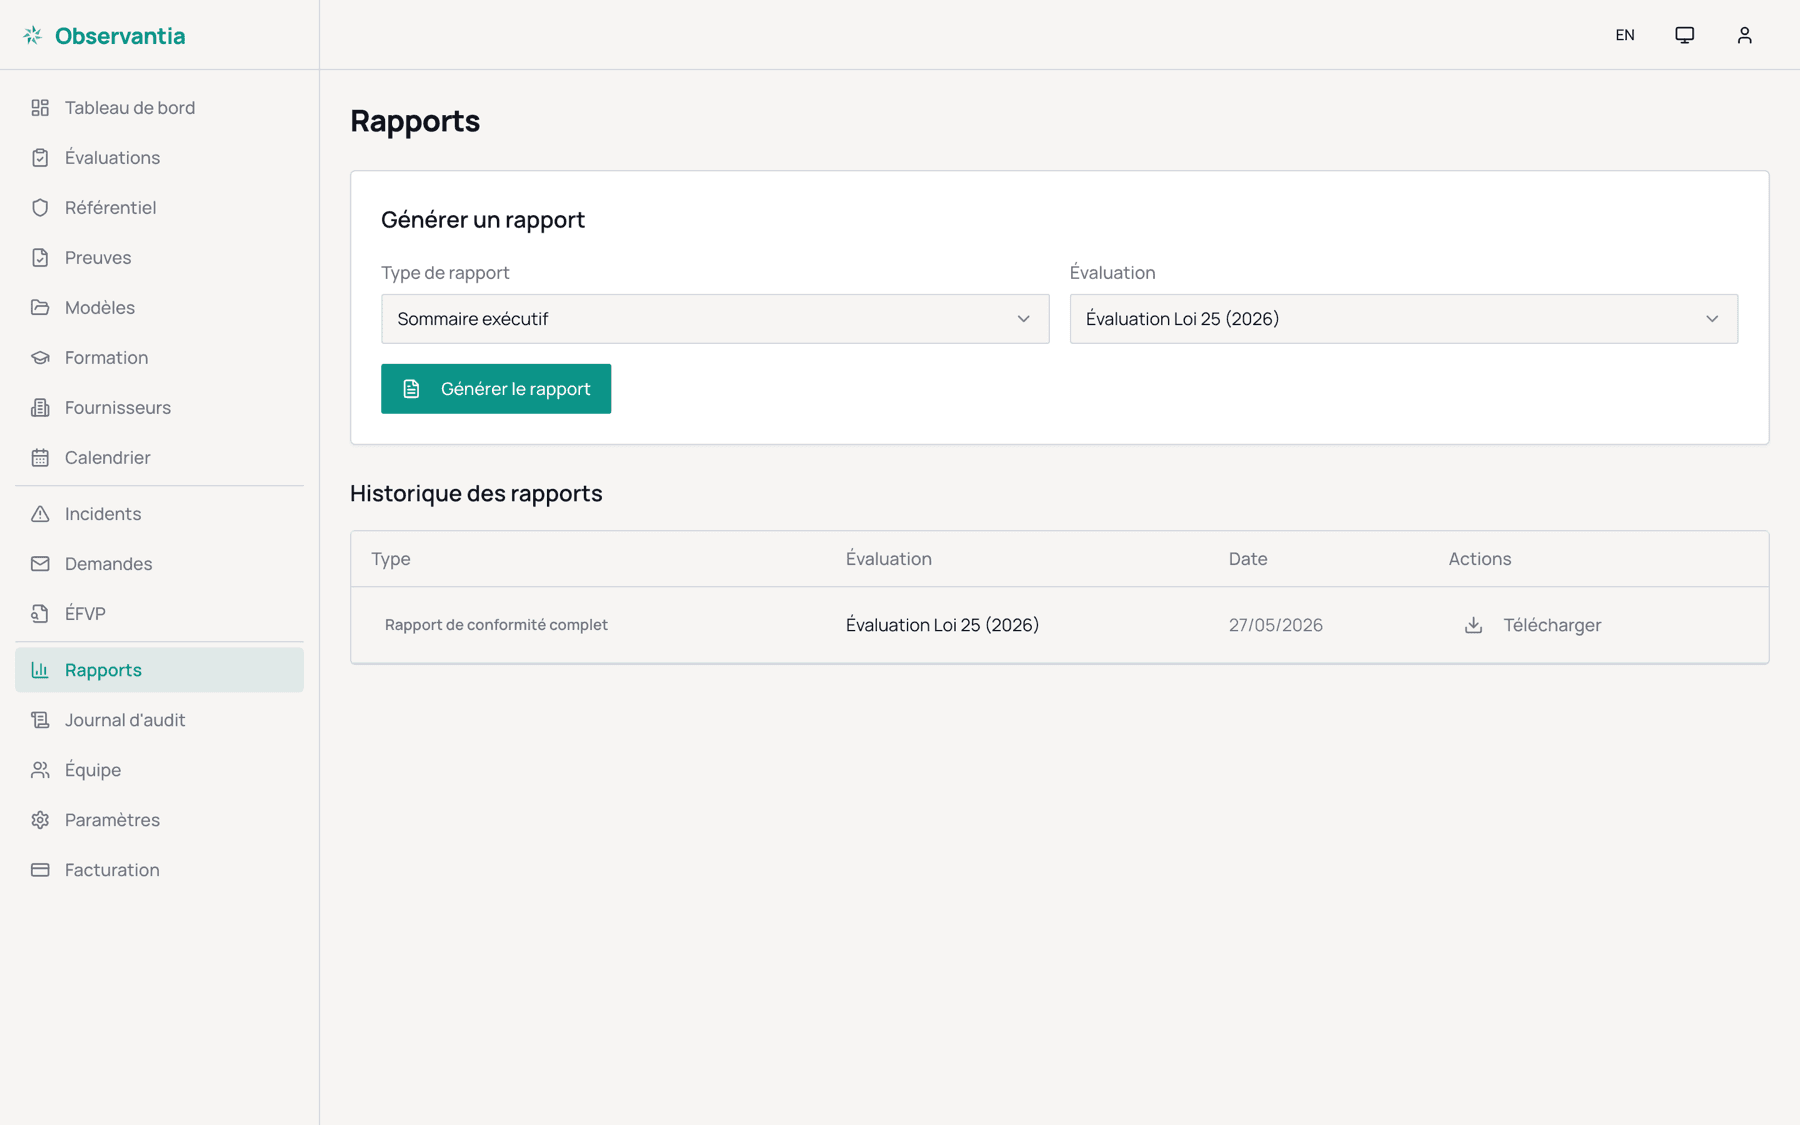Expand chevron on Sommaire exécutif select
Image resolution: width=1800 pixels, height=1125 pixels.
tap(1024, 319)
